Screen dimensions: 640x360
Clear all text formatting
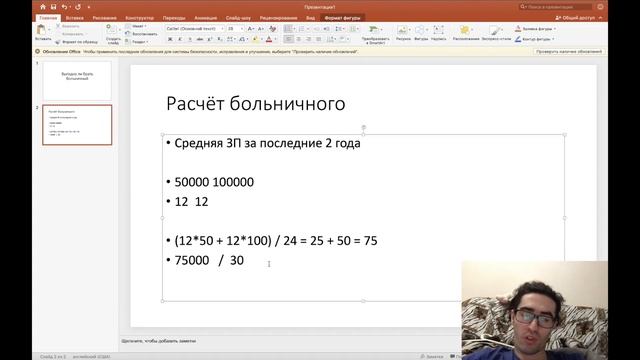(x=273, y=29)
